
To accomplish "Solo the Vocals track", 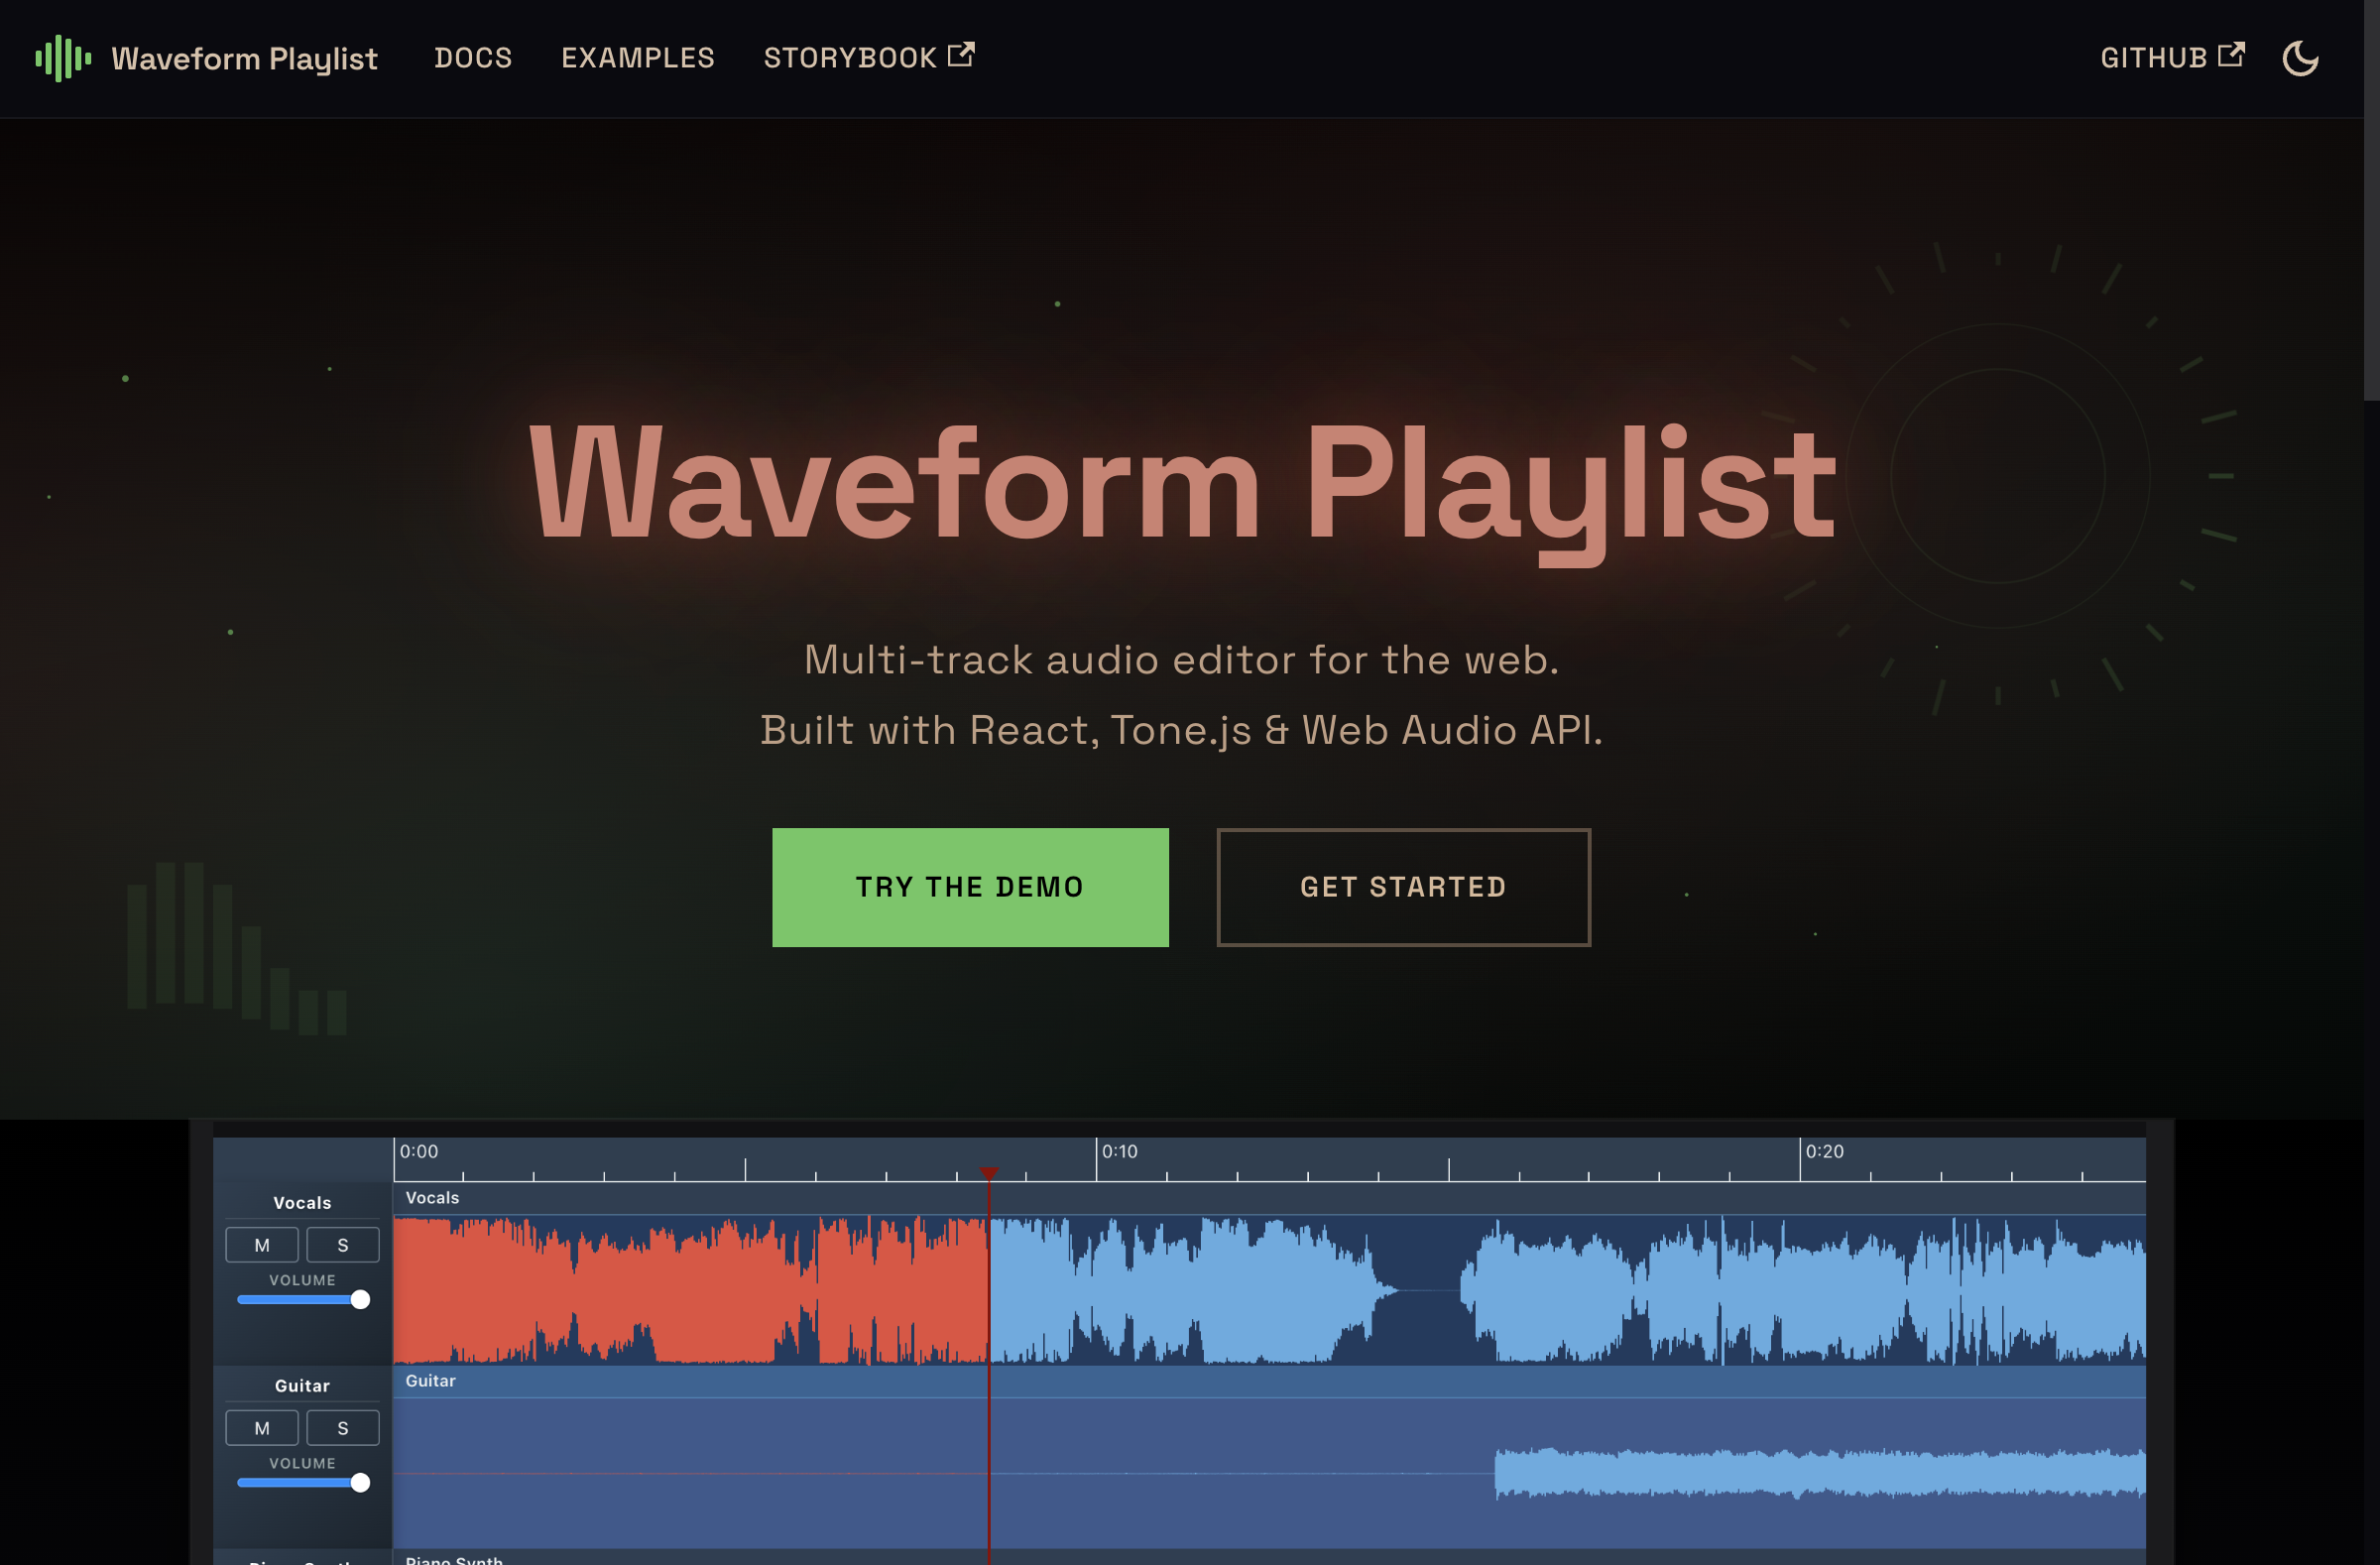I will coord(342,1244).
